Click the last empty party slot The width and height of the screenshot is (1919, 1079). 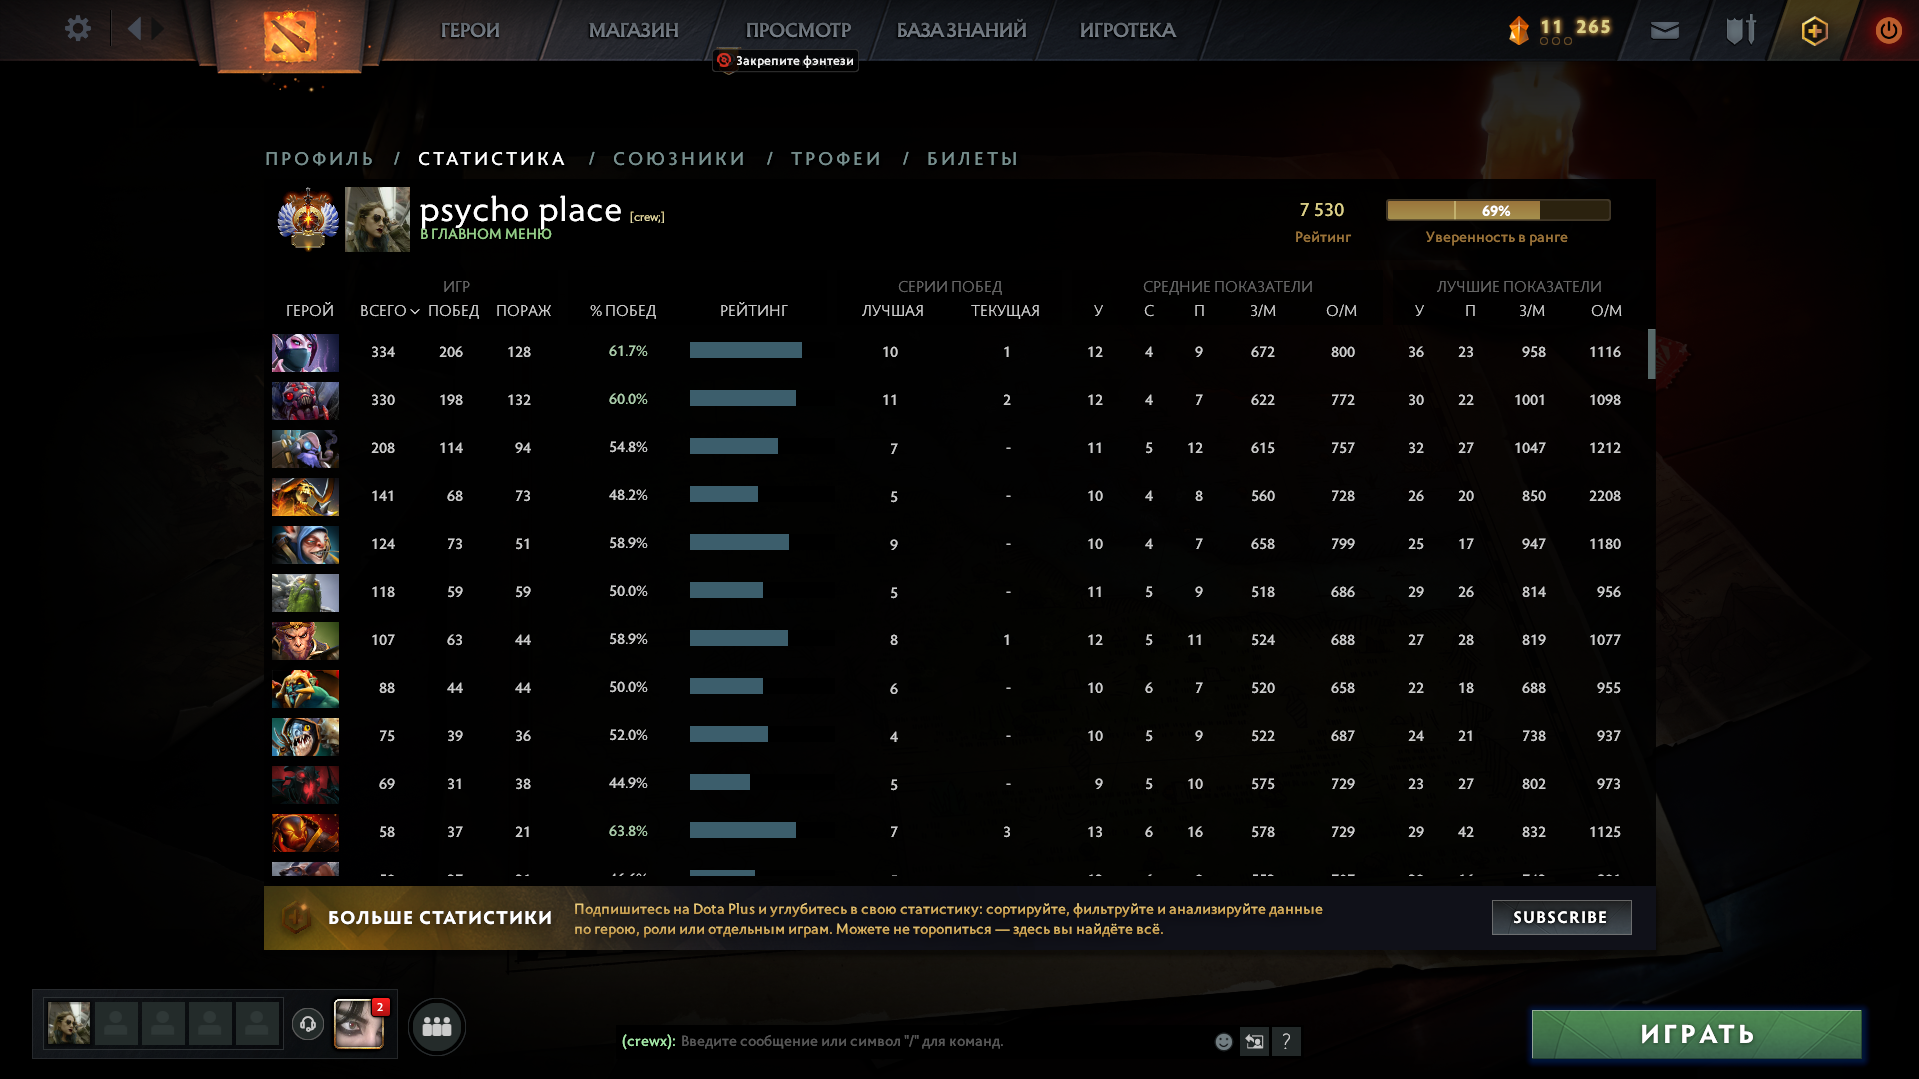[x=257, y=1024]
